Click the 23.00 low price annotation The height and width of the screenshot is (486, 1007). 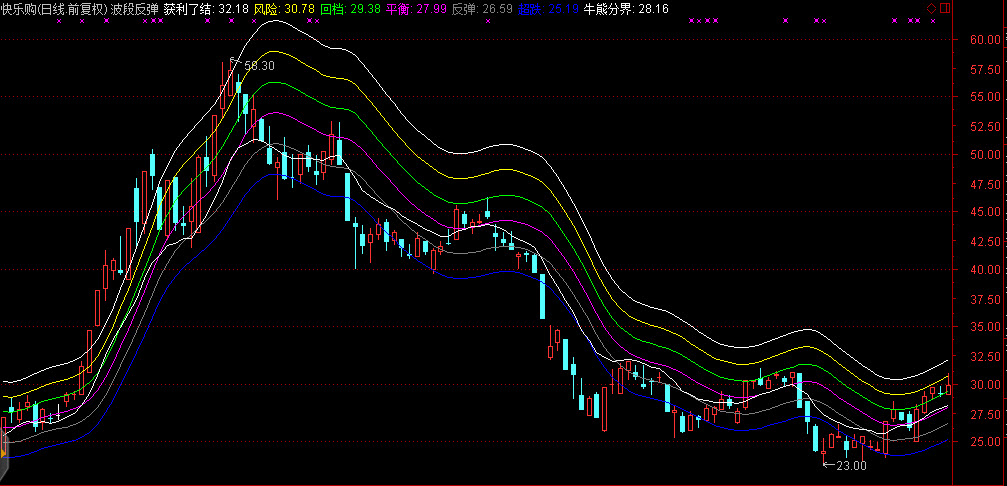pos(850,465)
